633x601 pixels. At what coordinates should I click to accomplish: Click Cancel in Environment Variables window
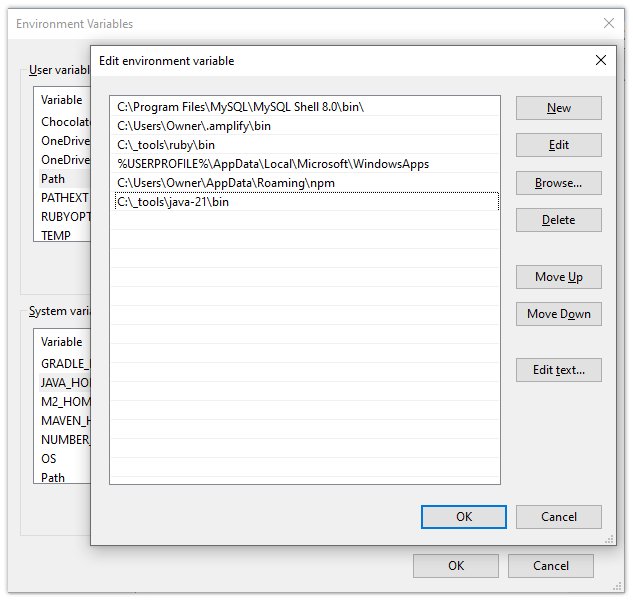pos(551,565)
